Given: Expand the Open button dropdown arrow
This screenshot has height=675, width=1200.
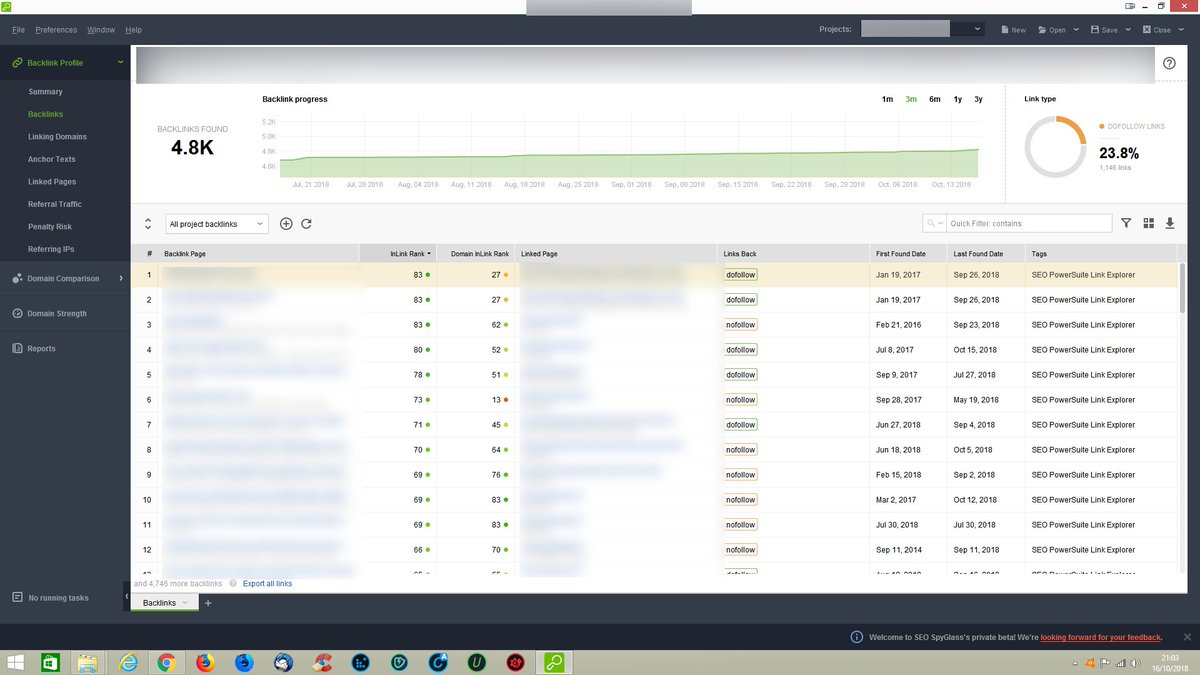Looking at the screenshot, I should tap(1076, 30).
